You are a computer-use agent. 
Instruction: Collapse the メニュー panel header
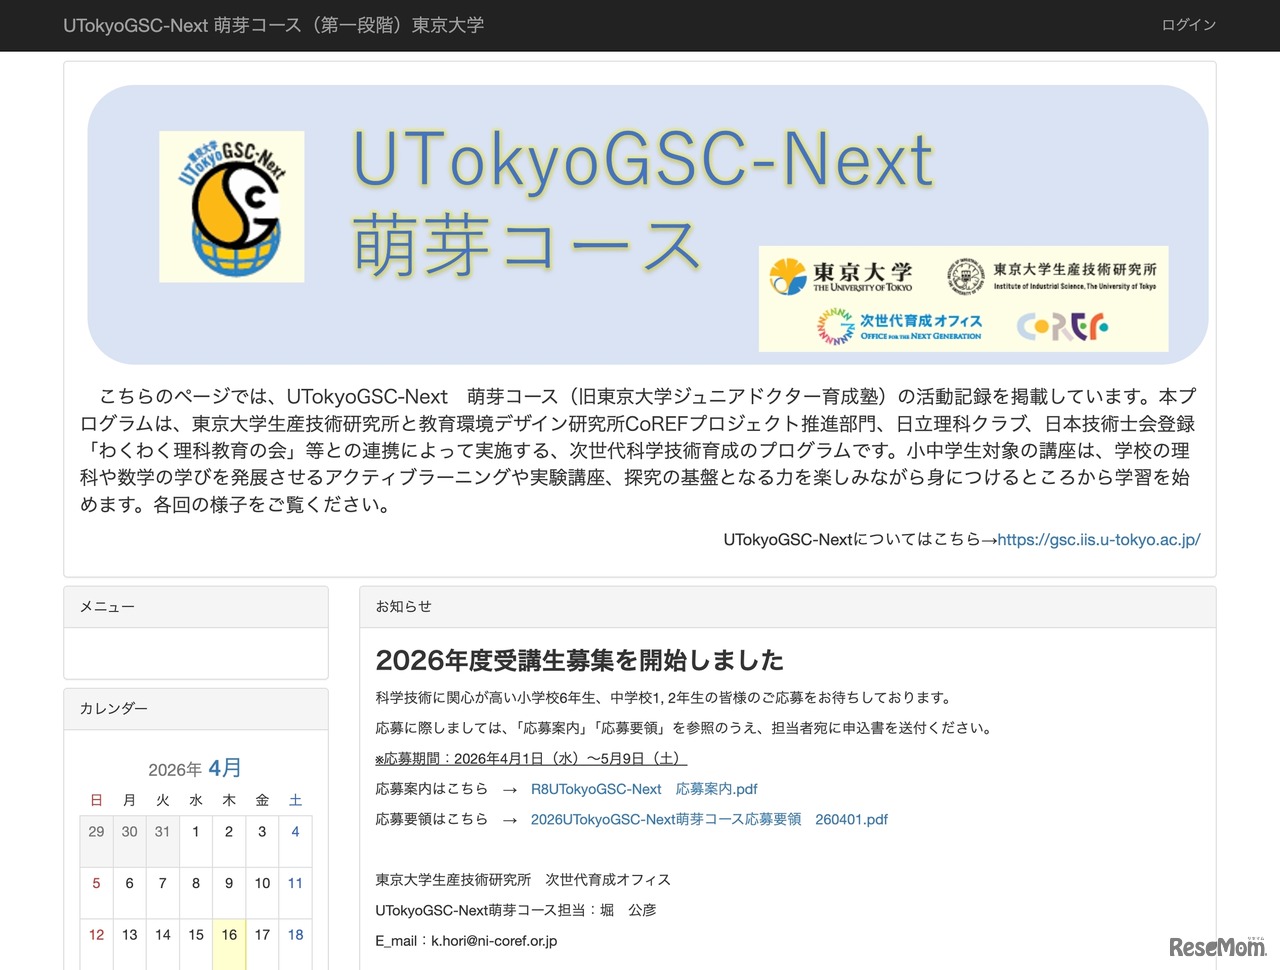click(106, 607)
